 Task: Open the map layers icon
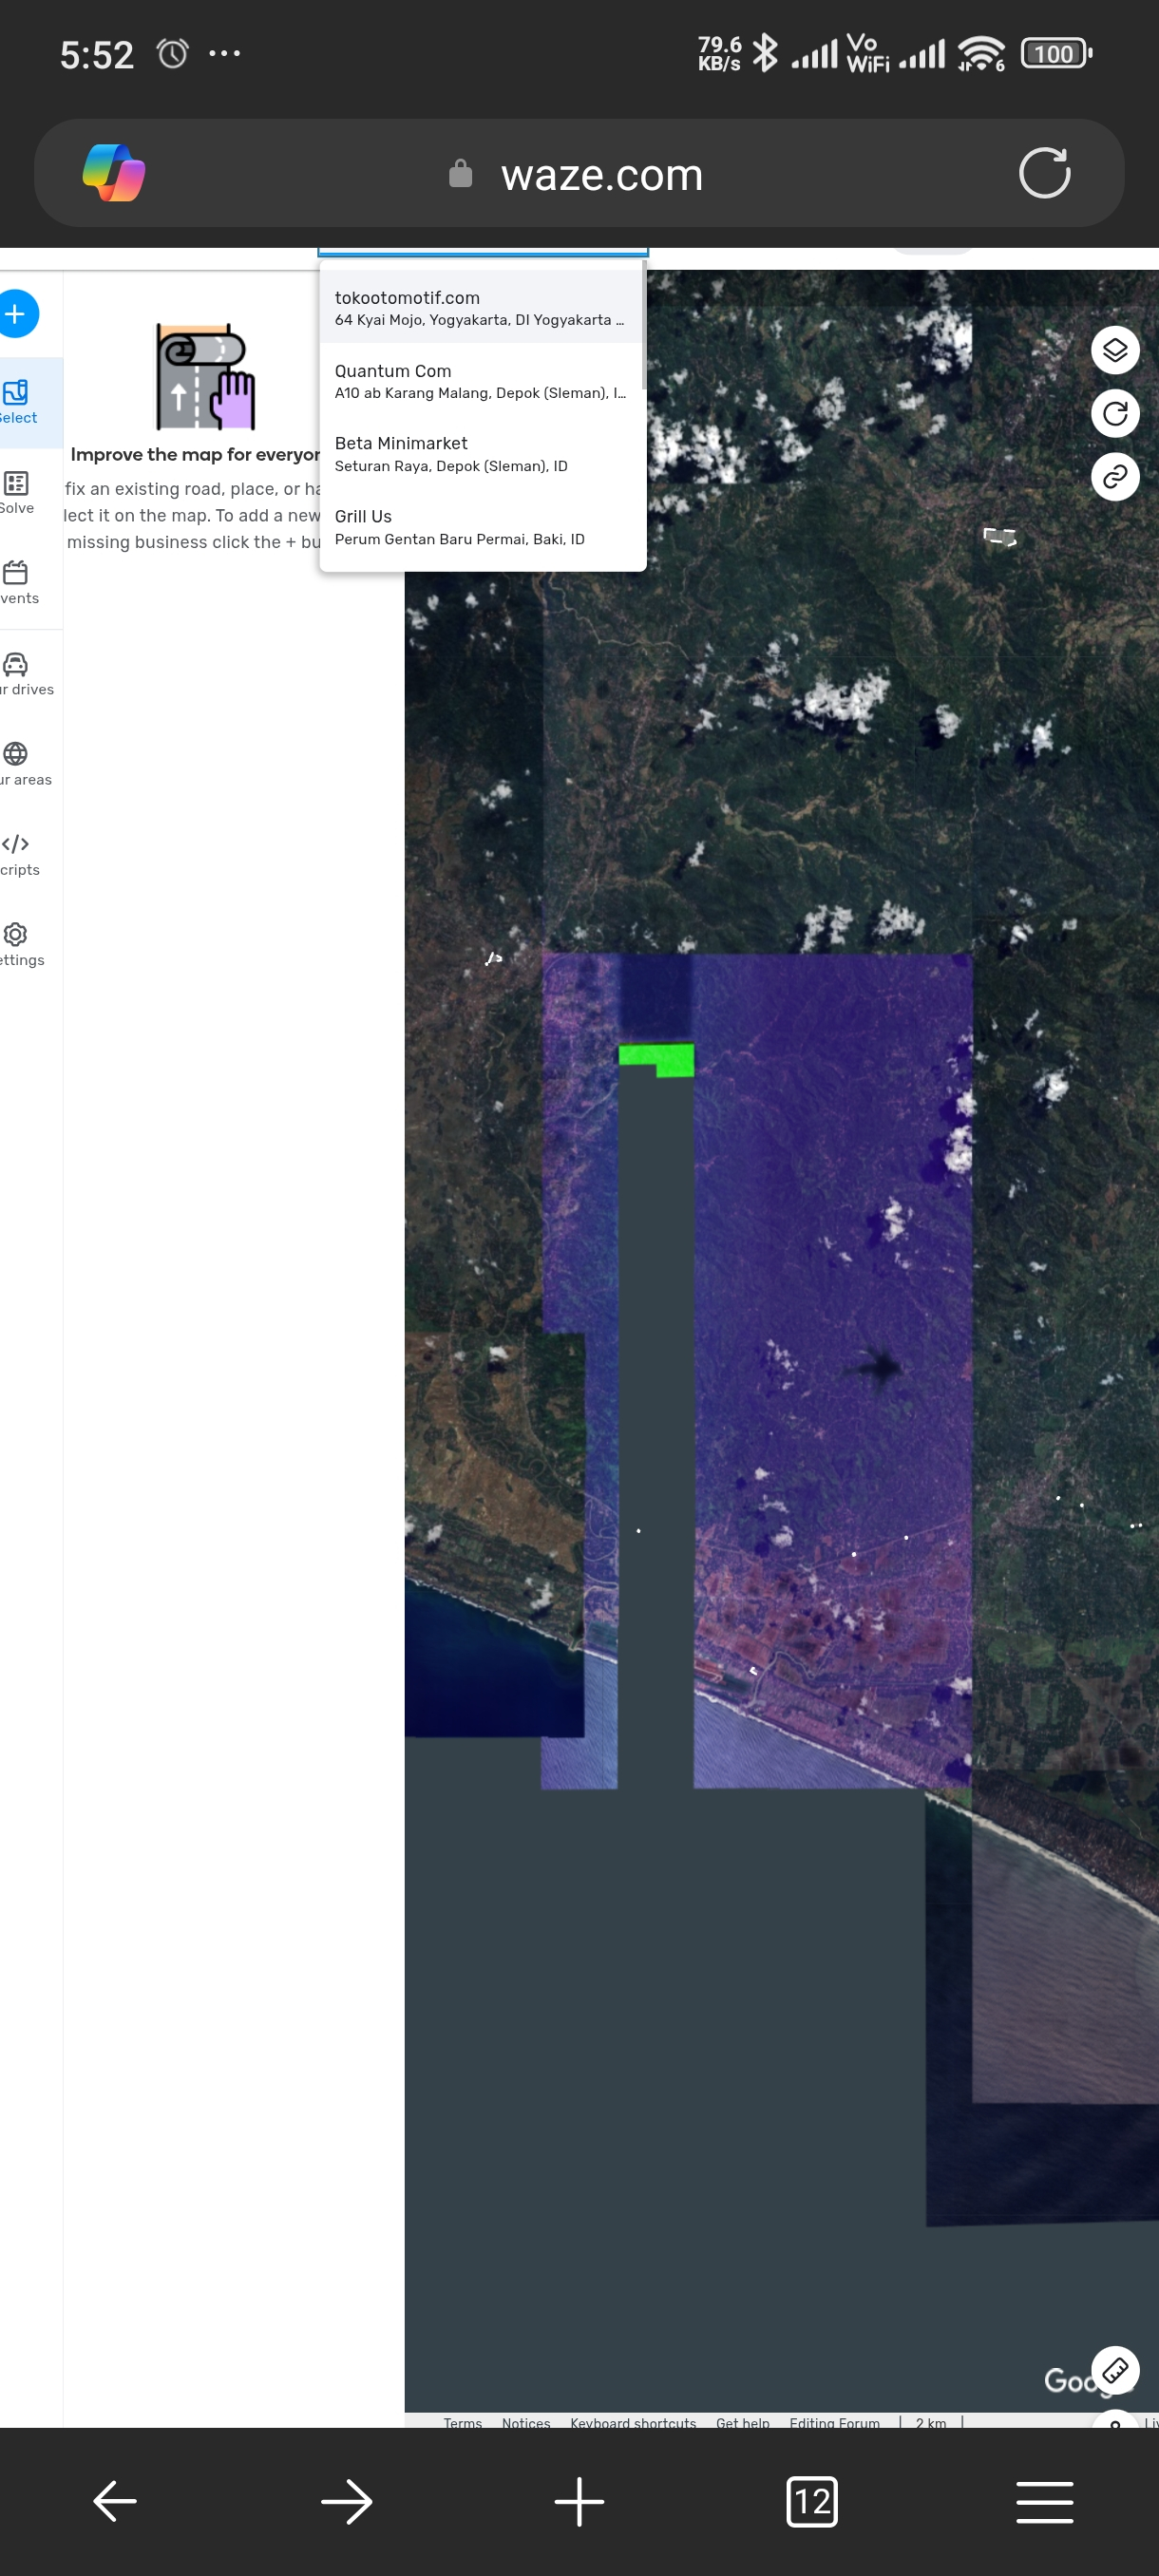point(1114,350)
